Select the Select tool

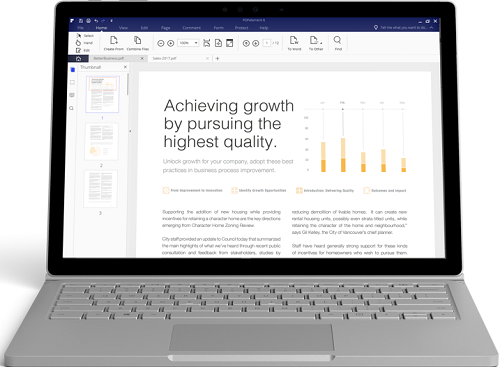click(x=85, y=35)
